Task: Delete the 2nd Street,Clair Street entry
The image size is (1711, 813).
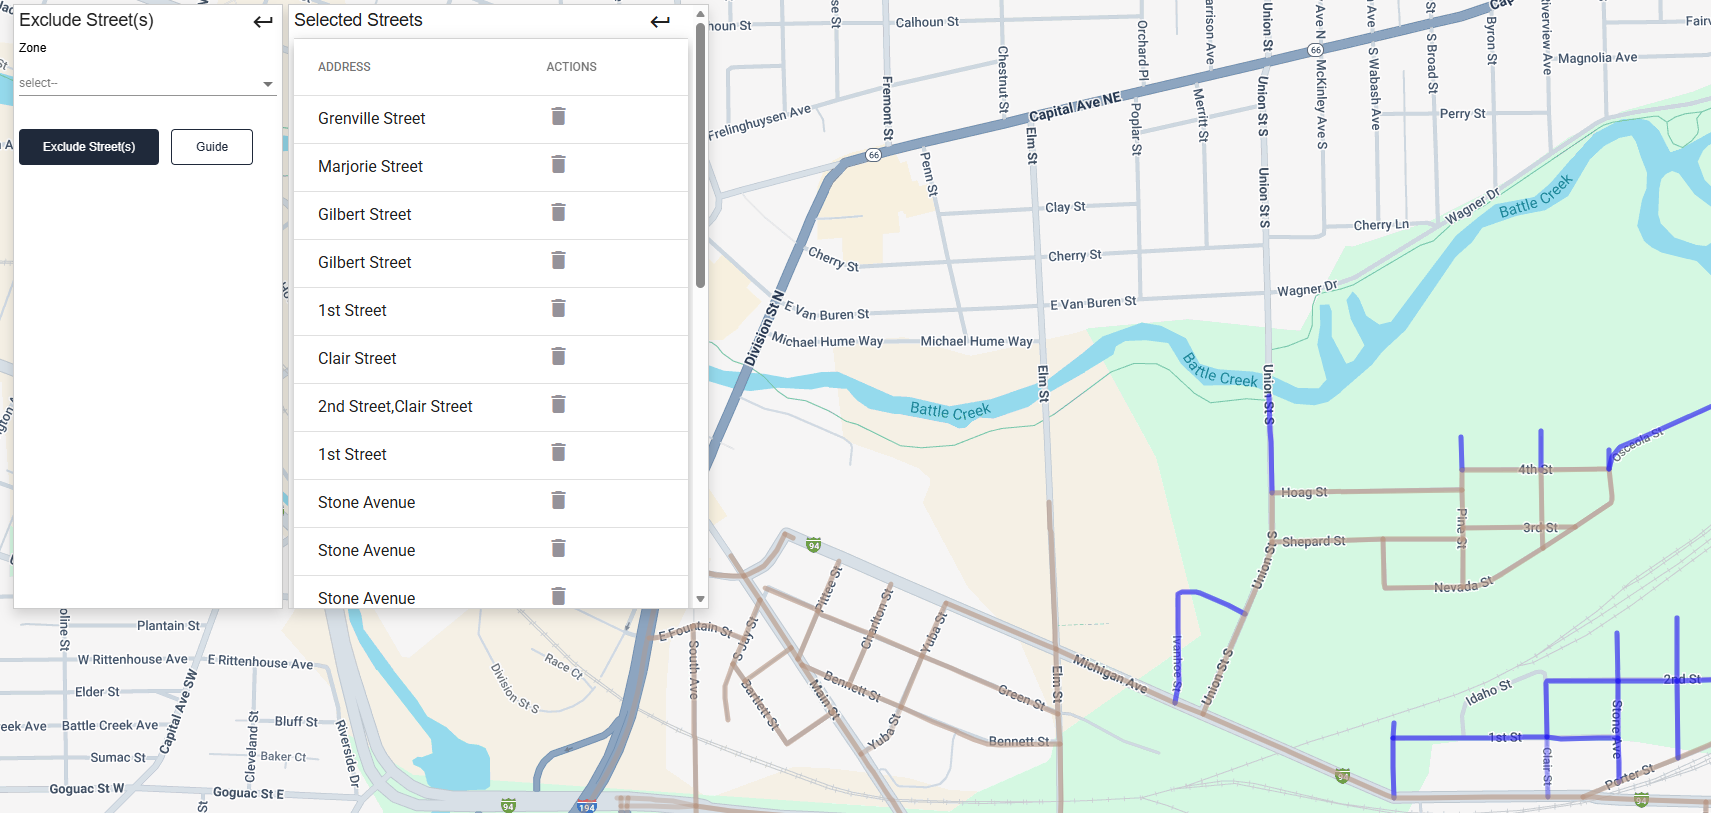Action: tap(558, 405)
